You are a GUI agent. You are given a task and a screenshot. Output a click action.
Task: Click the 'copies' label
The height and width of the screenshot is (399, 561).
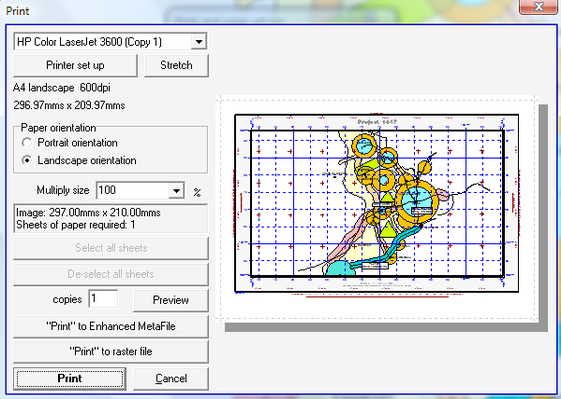point(67,299)
